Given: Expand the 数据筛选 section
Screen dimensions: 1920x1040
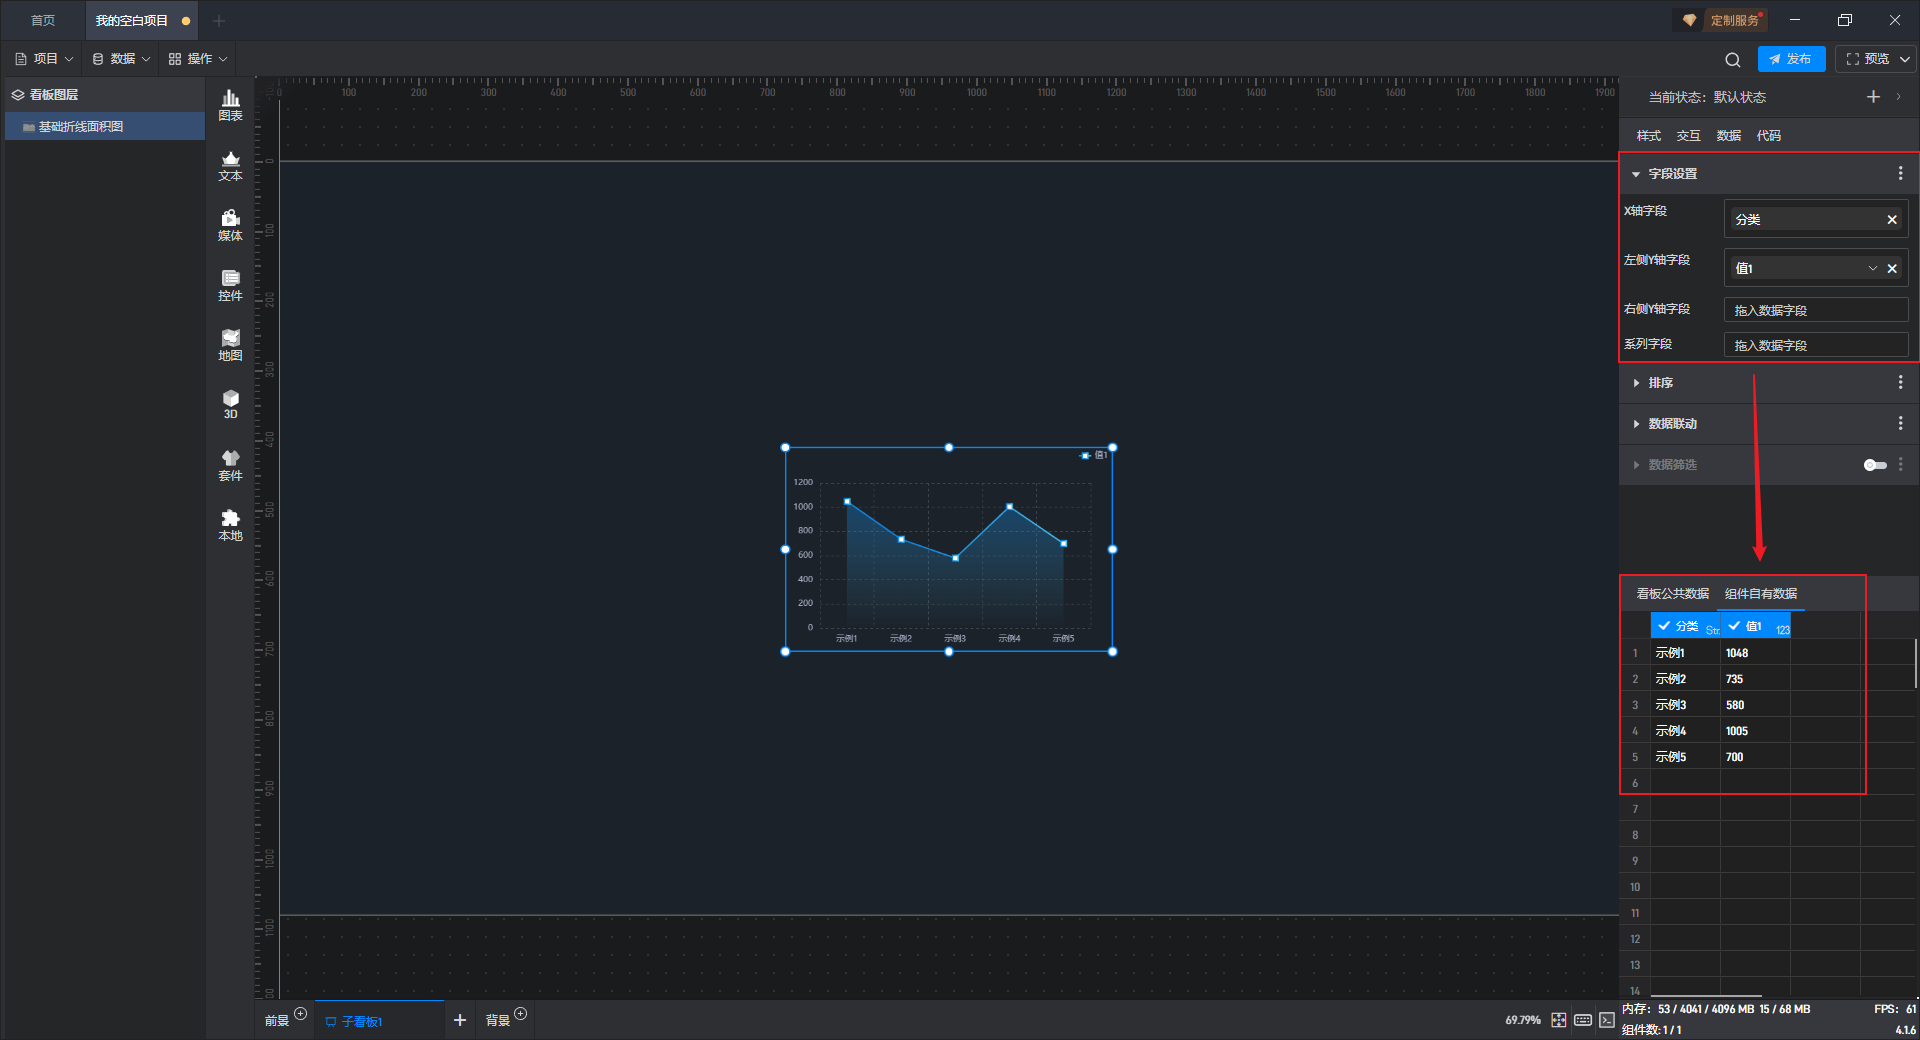Looking at the screenshot, I should (x=1636, y=465).
